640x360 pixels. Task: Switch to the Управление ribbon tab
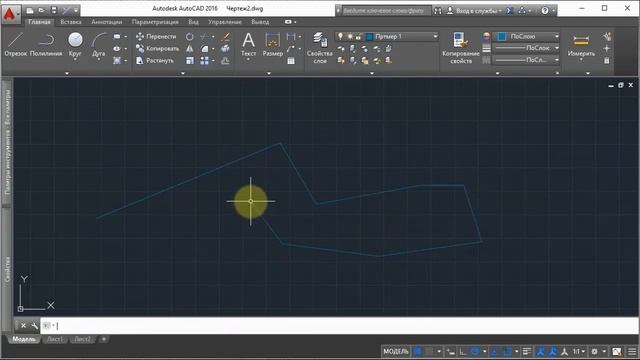pyautogui.click(x=225, y=22)
